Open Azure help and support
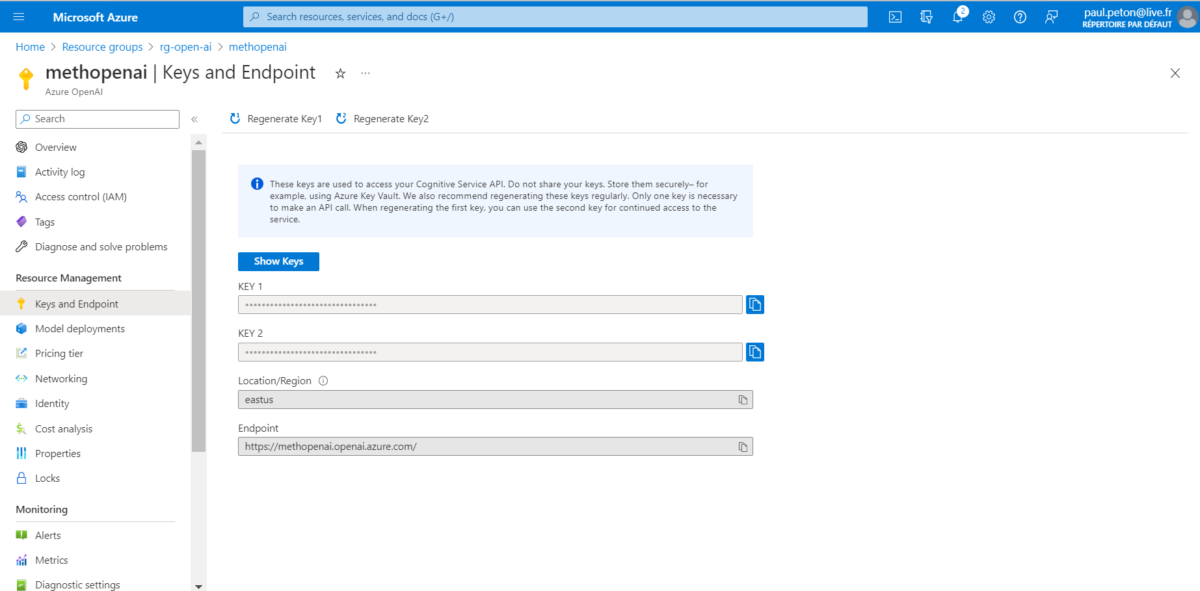The height and width of the screenshot is (591, 1200). [1019, 16]
